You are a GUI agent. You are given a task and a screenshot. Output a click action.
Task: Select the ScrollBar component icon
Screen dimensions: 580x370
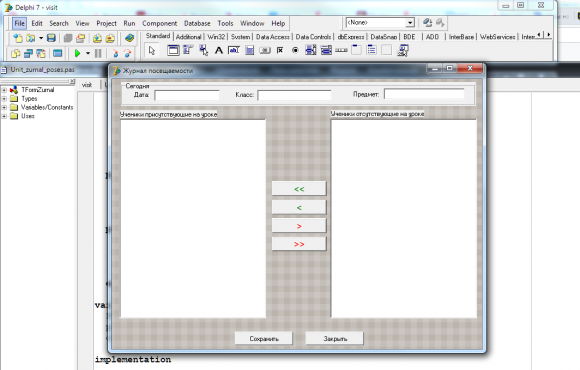pyautogui.click(x=341, y=50)
